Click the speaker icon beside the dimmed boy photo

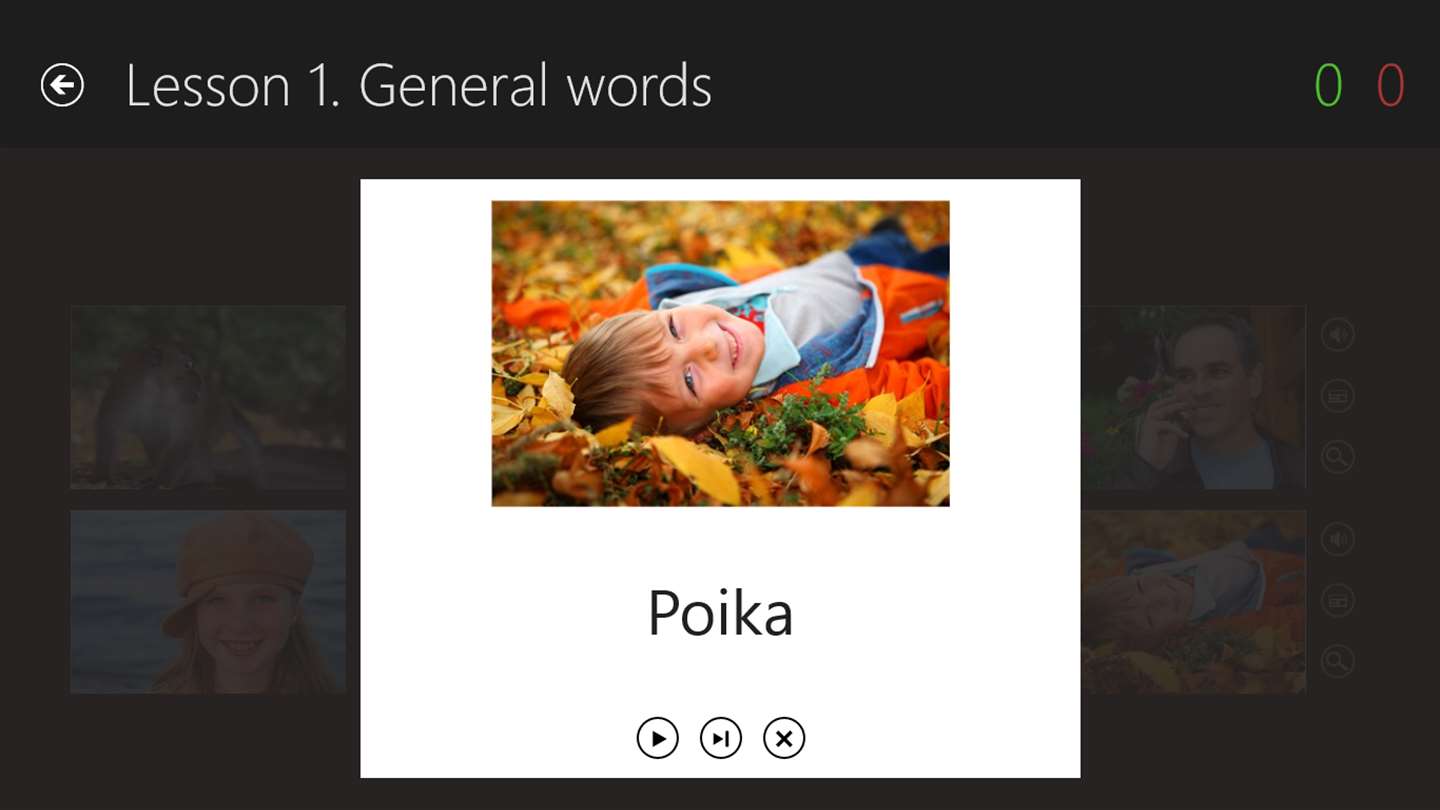[x=1337, y=540]
